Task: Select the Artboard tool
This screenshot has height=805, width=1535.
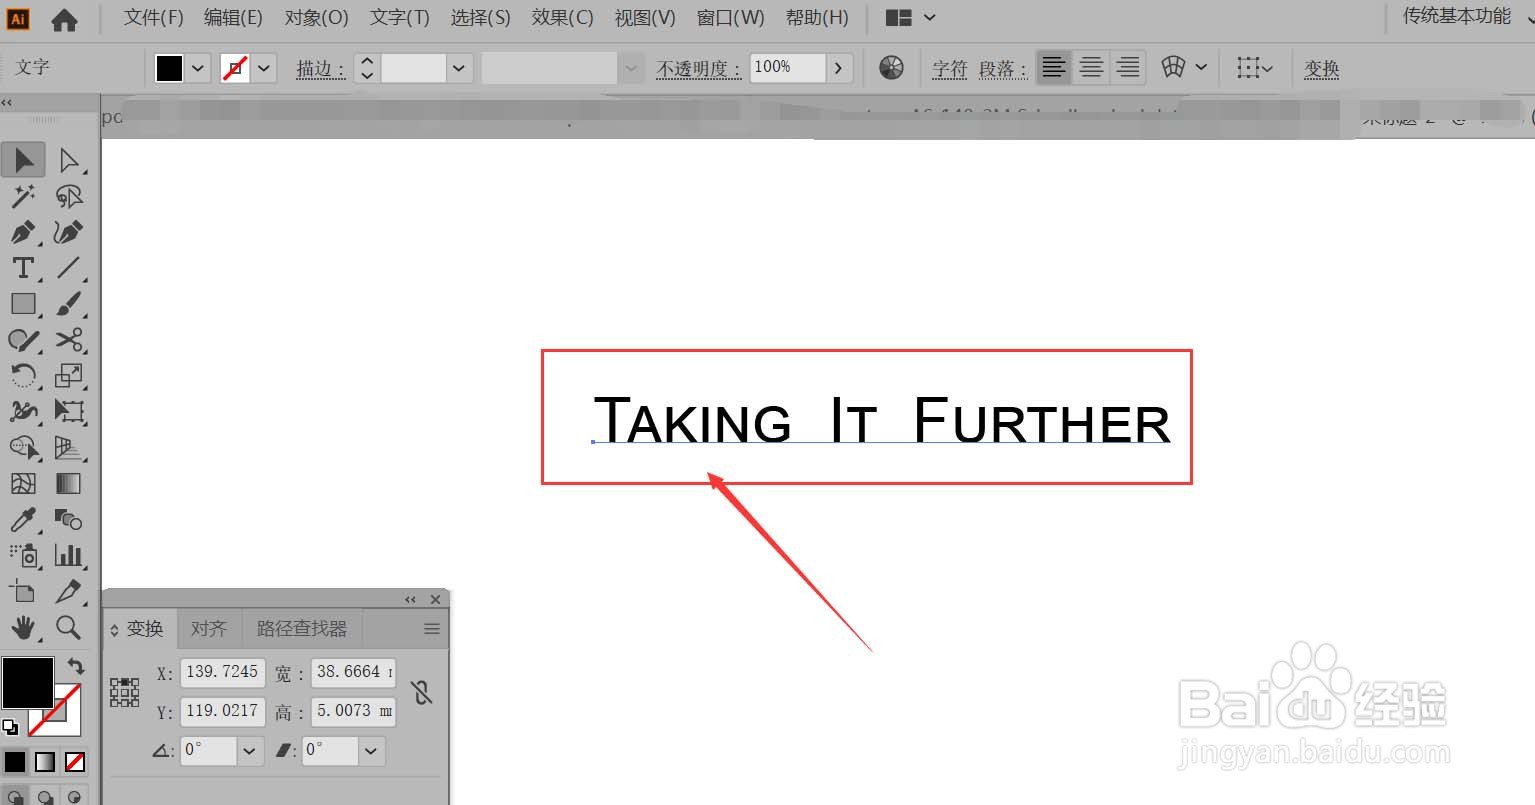Action: (23, 592)
